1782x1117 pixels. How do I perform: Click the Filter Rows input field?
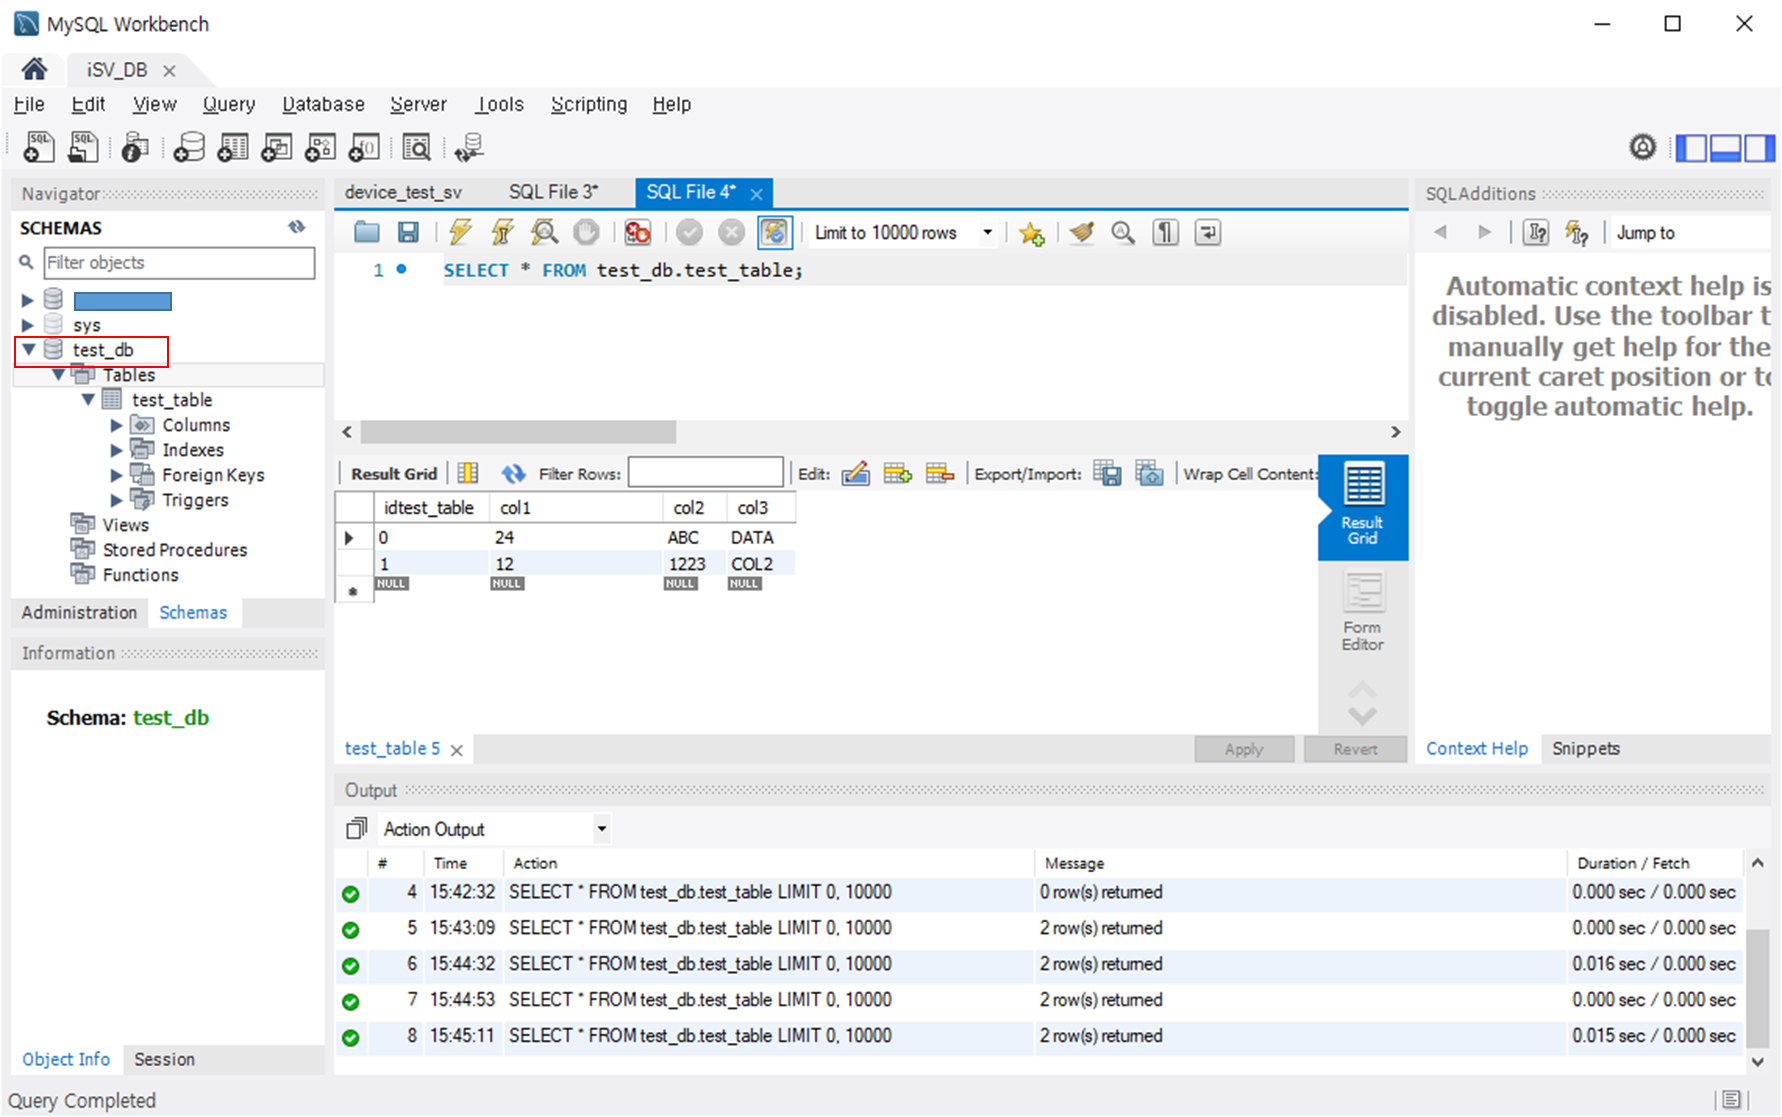(705, 473)
